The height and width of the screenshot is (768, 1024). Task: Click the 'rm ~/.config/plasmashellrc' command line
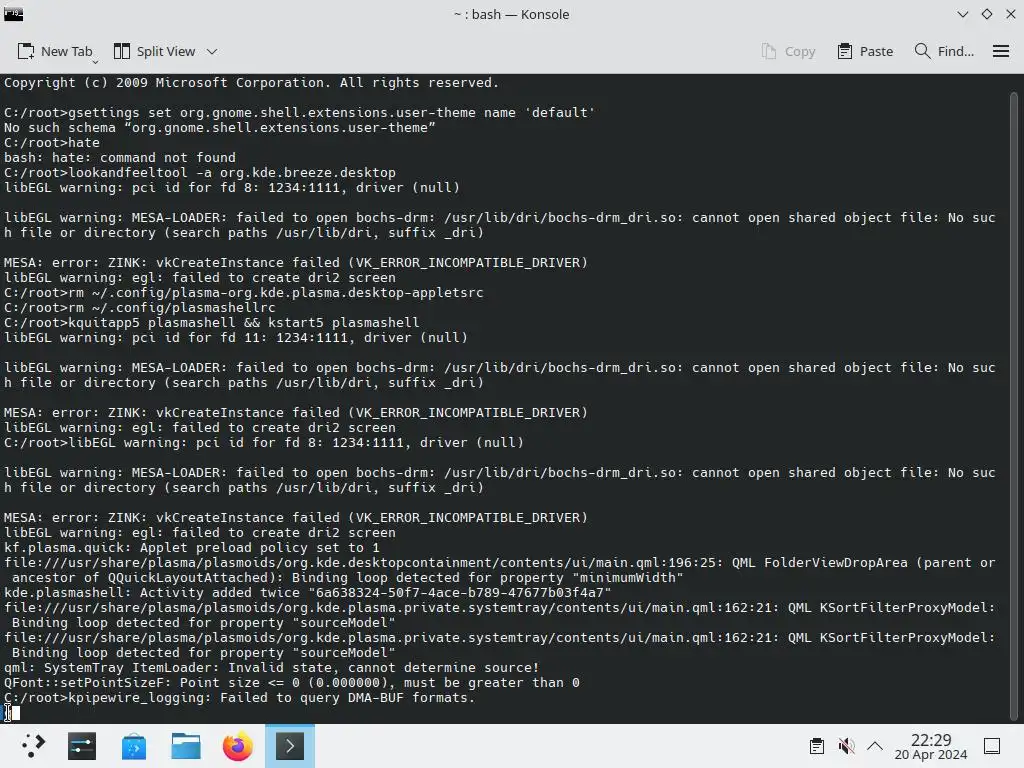coord(140,308)
